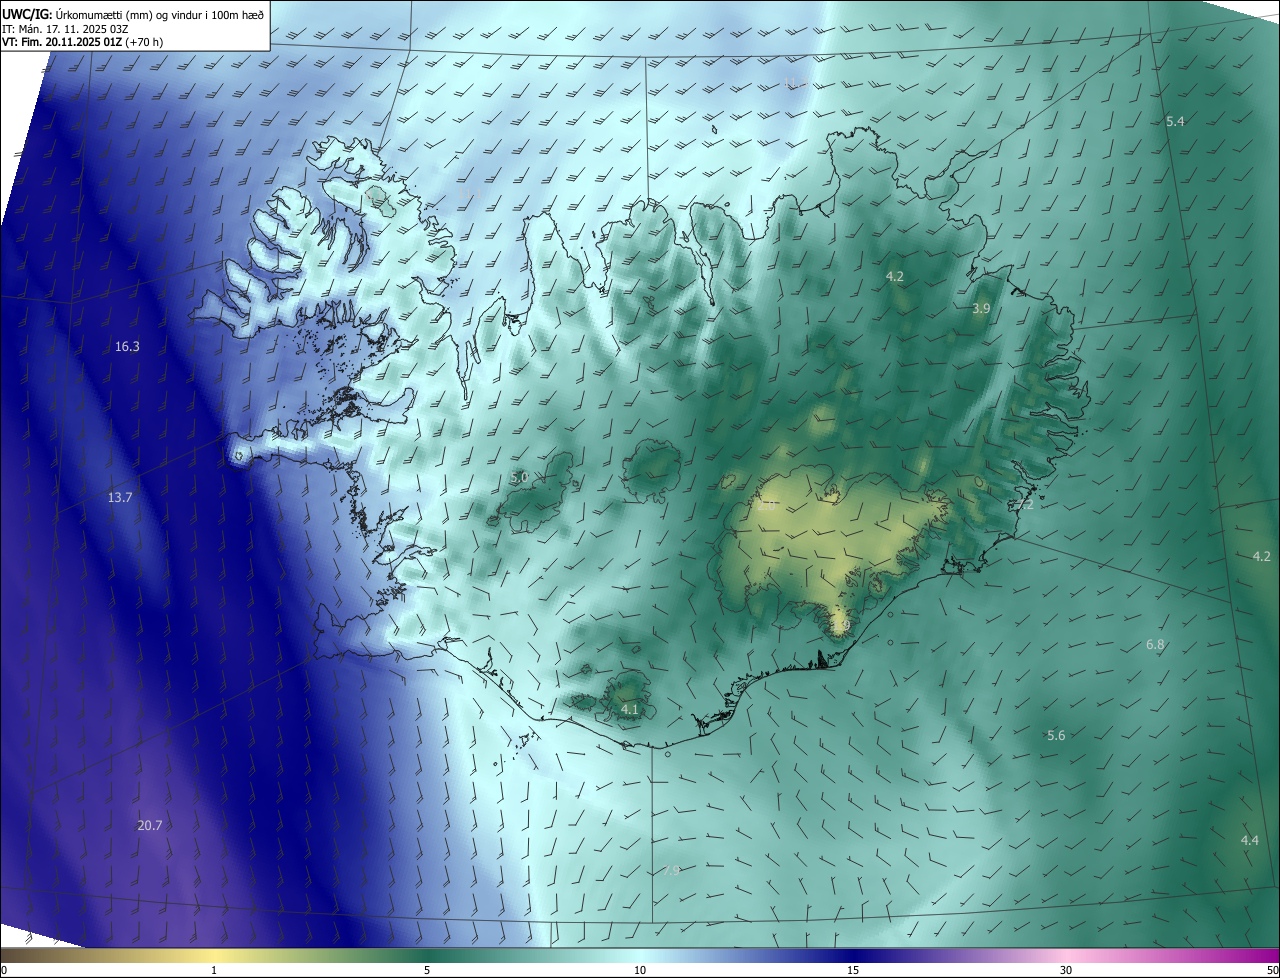Click the 15 tick on the color scale
Viewport: 1280px width, 978px height.
(853, 970)
